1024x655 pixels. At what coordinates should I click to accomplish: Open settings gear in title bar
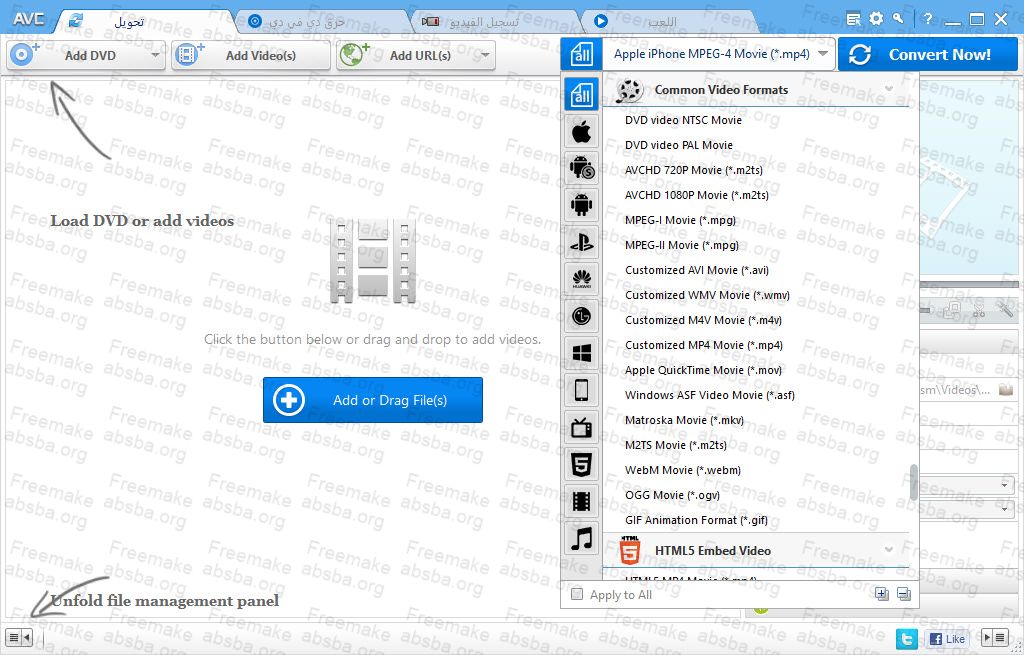pos(876,18)
